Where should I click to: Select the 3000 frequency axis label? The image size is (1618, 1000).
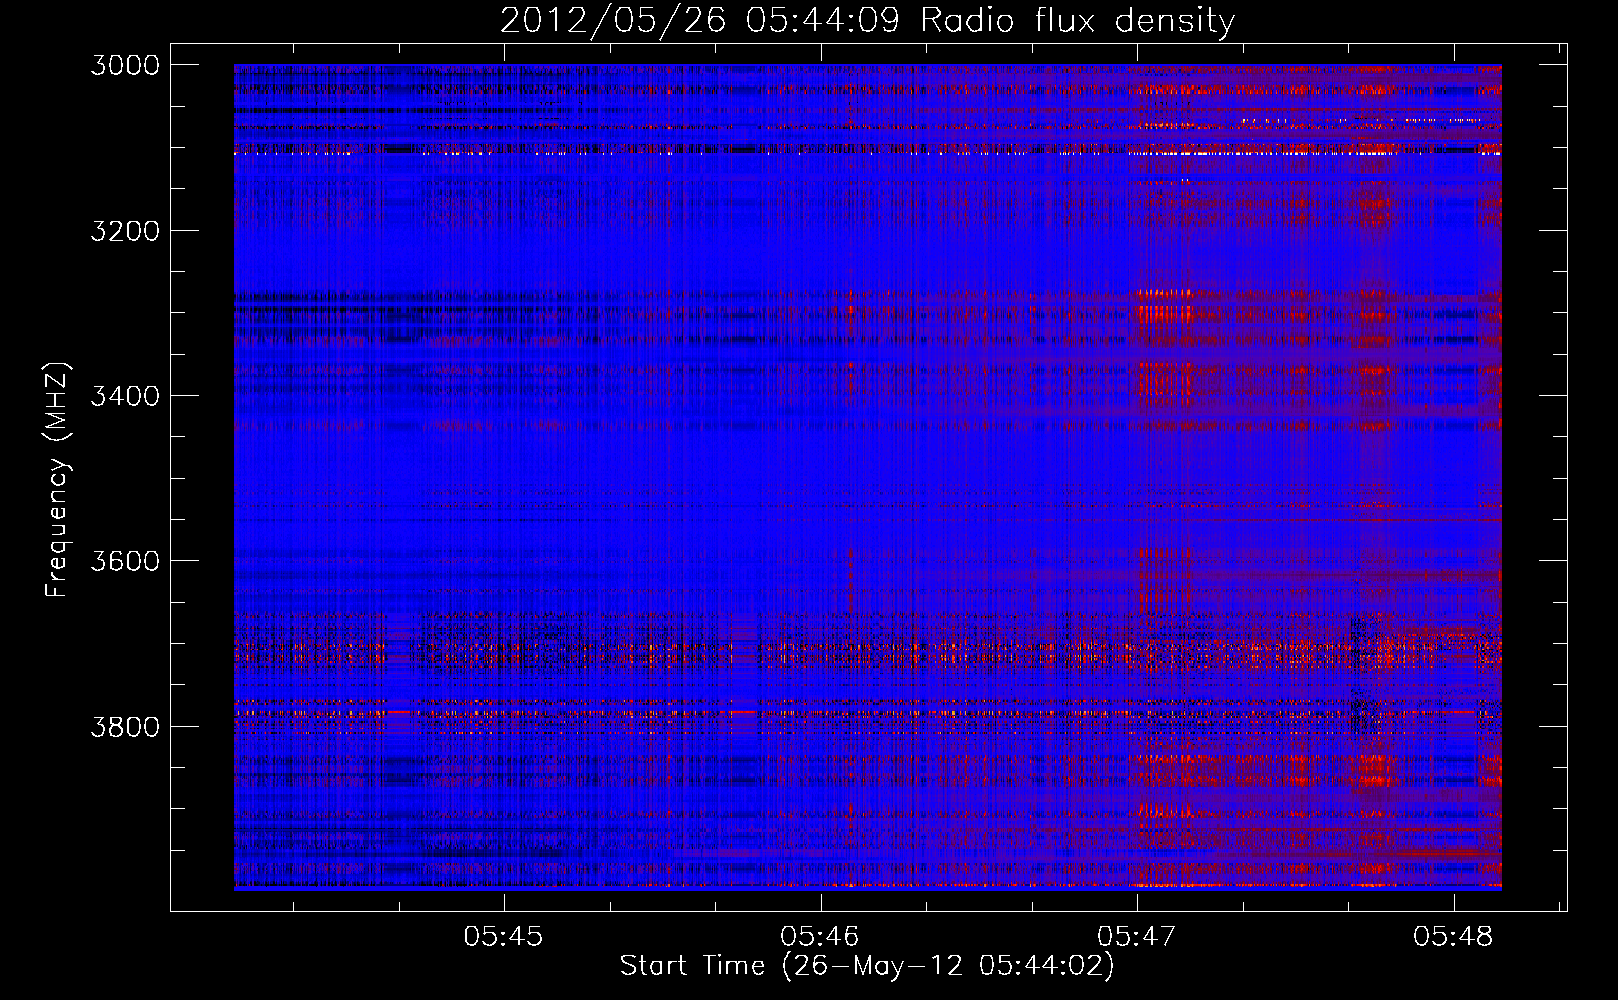coord(125,65)
